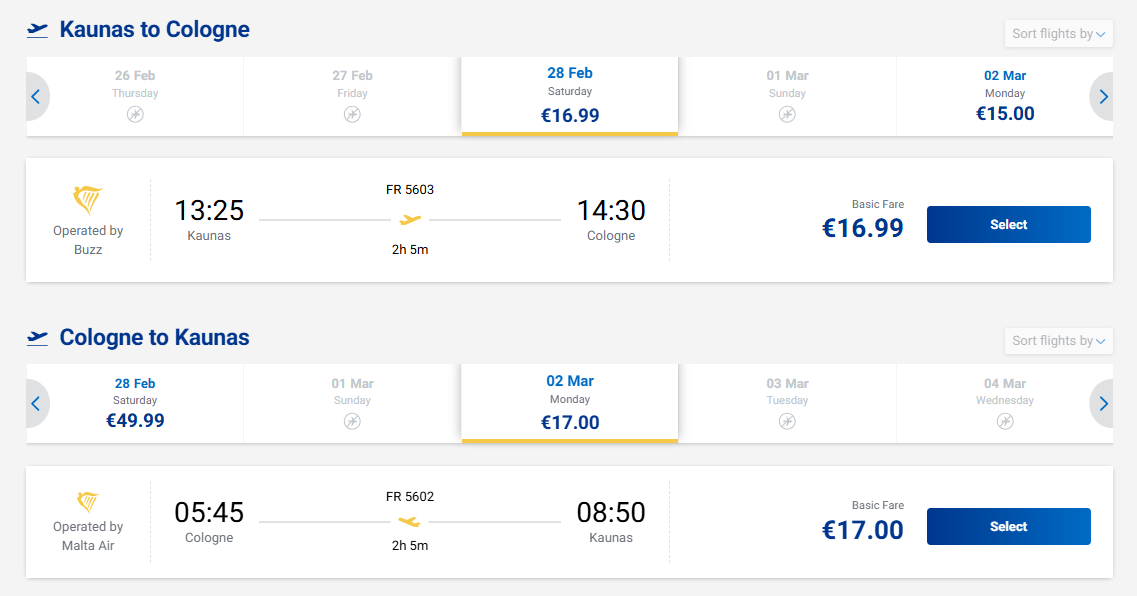Pick 02 Mar Monday €17.00 return tab
The image size is (1137, 596).
pos(570,403)
